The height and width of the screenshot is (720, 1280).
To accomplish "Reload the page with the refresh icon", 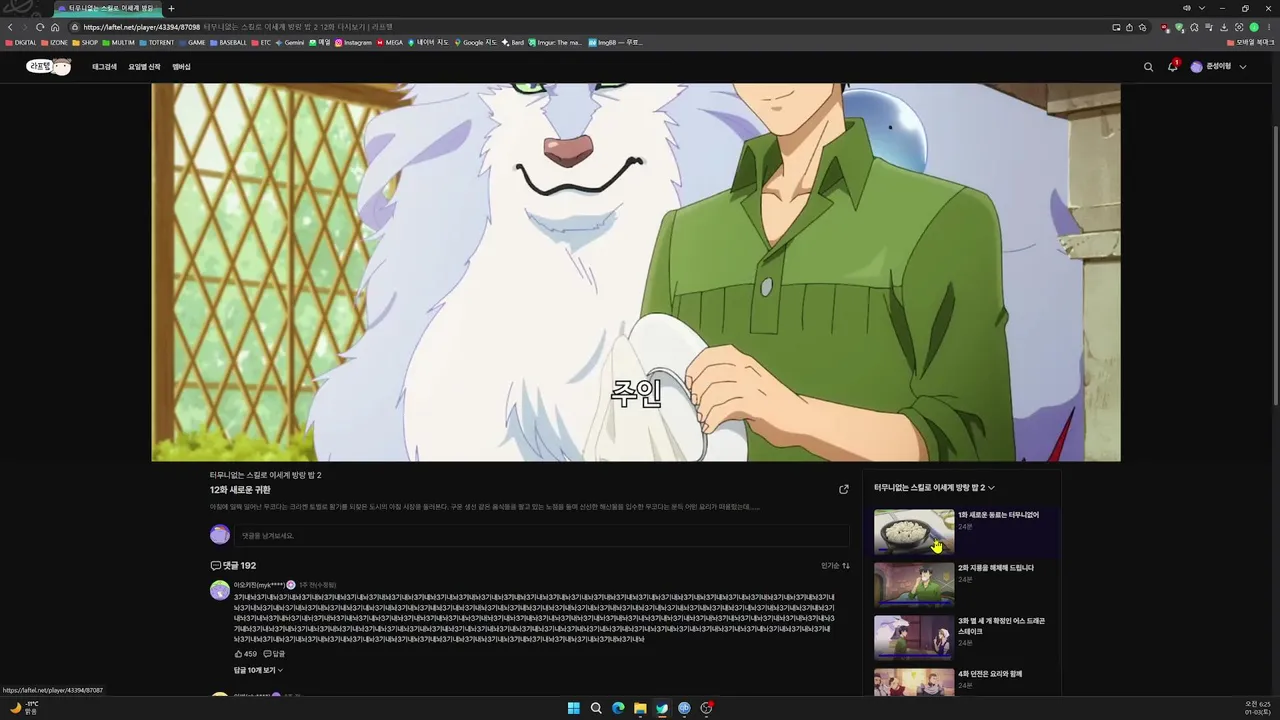I will click(40, 27).
